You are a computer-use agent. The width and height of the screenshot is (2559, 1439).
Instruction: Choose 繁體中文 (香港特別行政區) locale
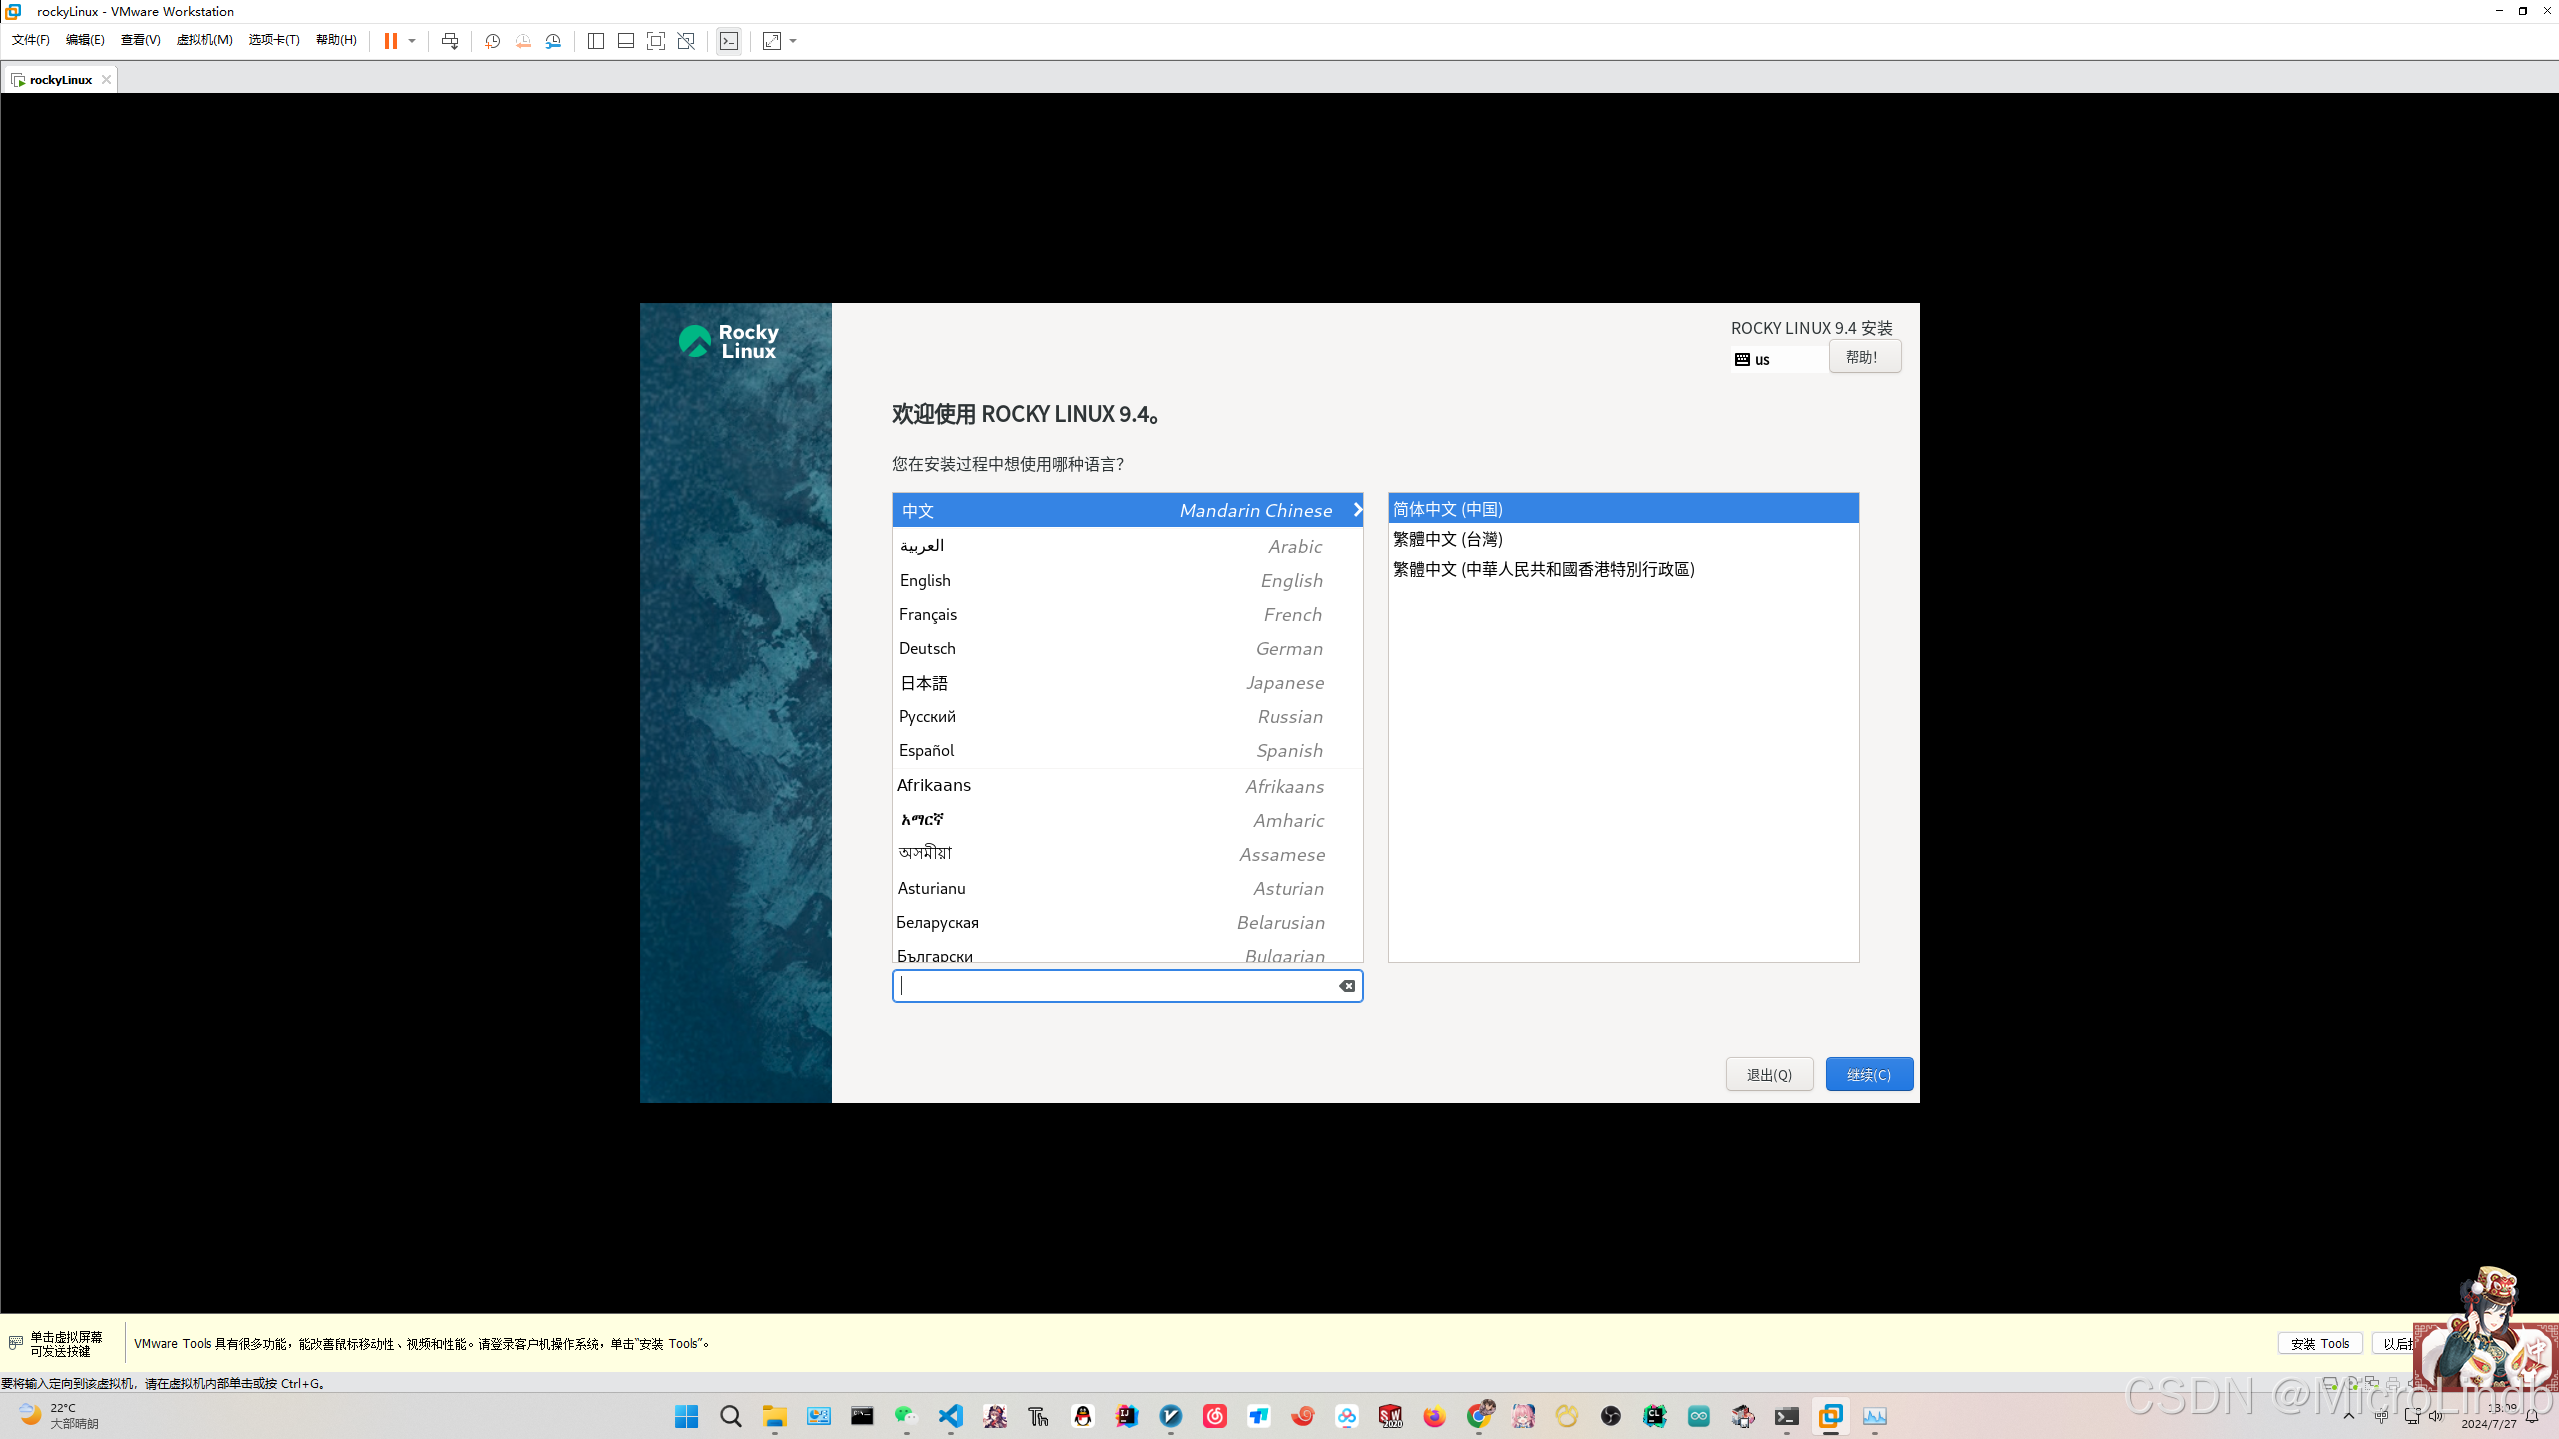click(1623, 569)
